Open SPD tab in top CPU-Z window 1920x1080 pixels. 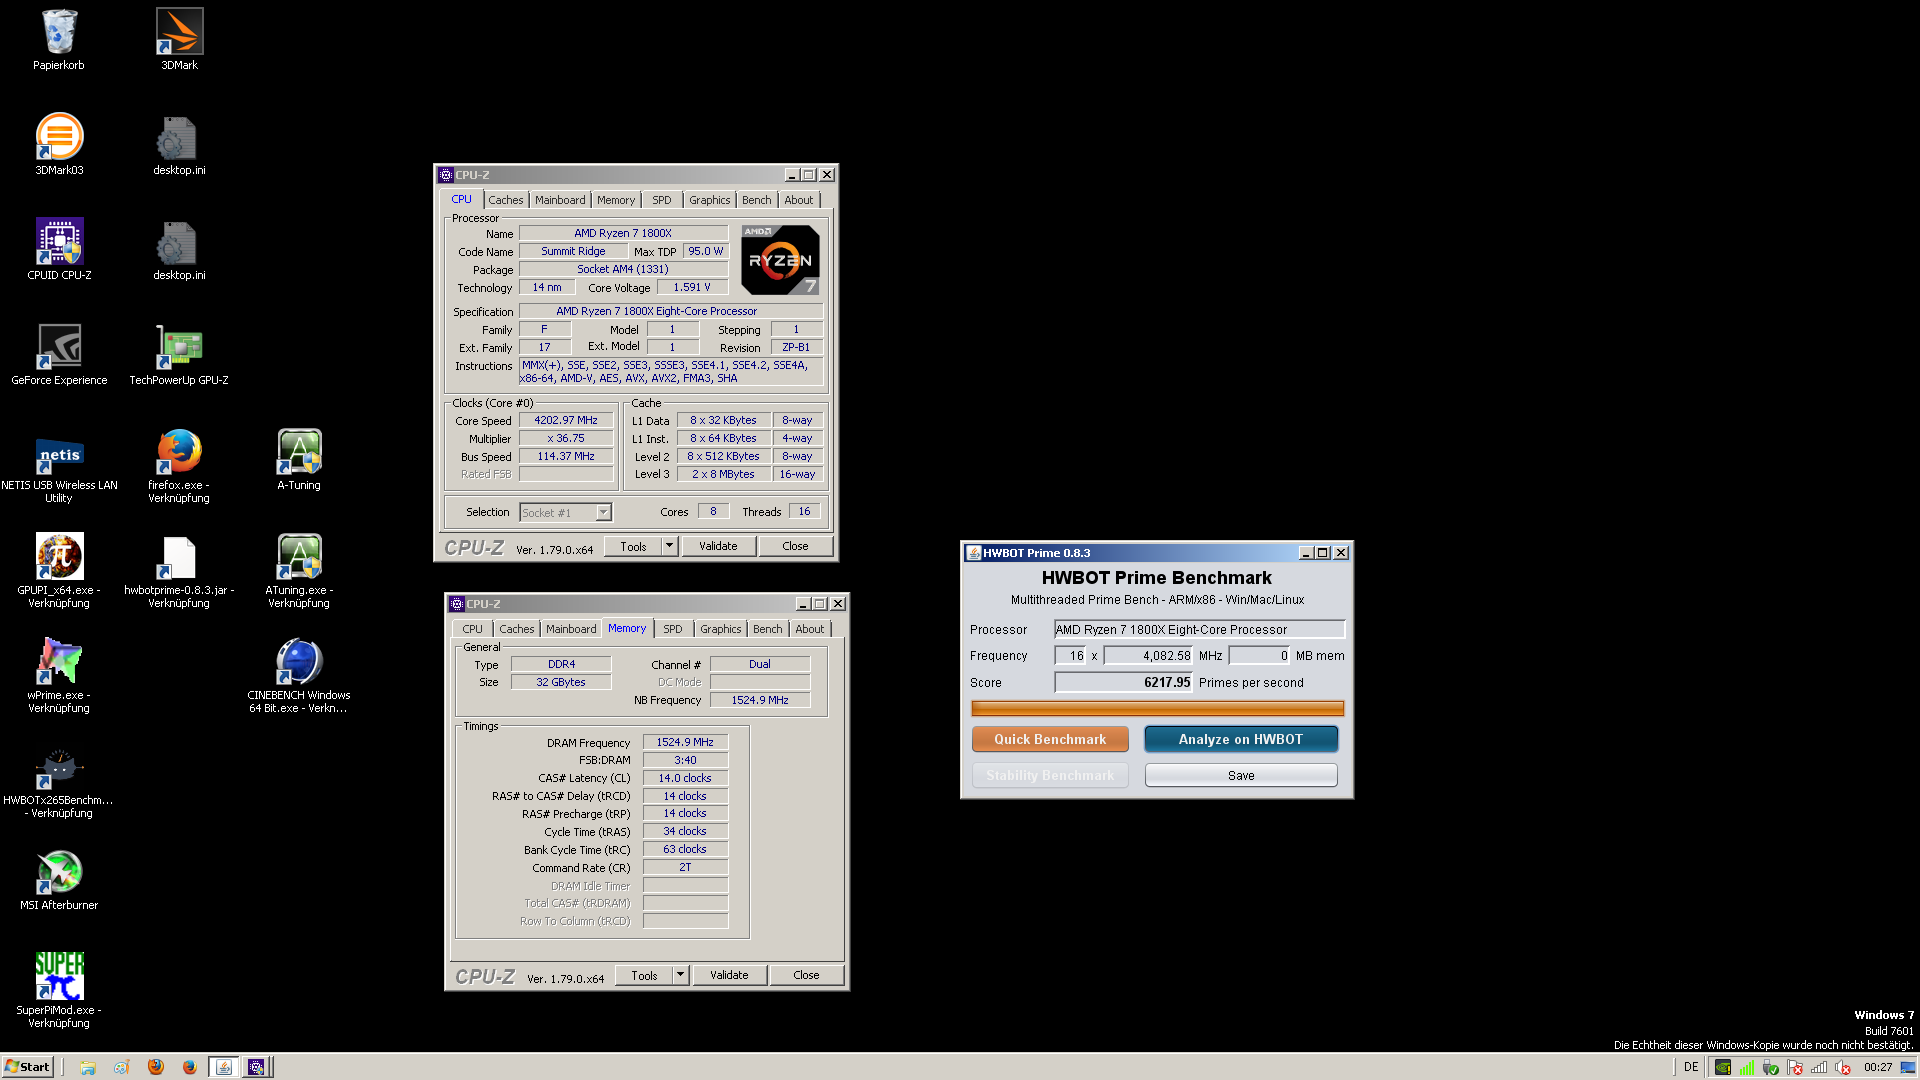[x=662, y=200]
